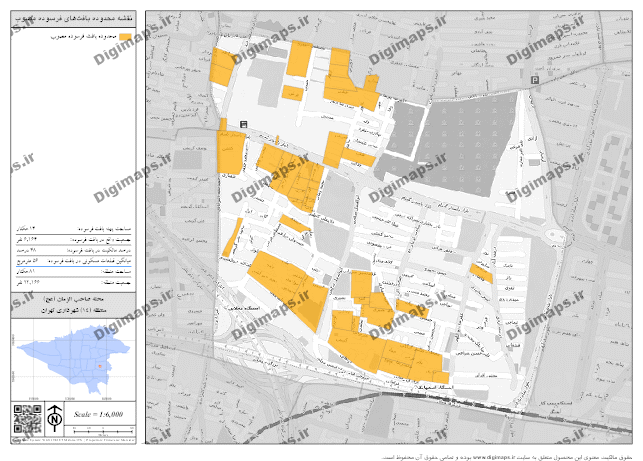Image resolution: width=643 pixels, height=461 pixels.
Task: Click the Scale = 1:6,000 text
Action: 99,414
